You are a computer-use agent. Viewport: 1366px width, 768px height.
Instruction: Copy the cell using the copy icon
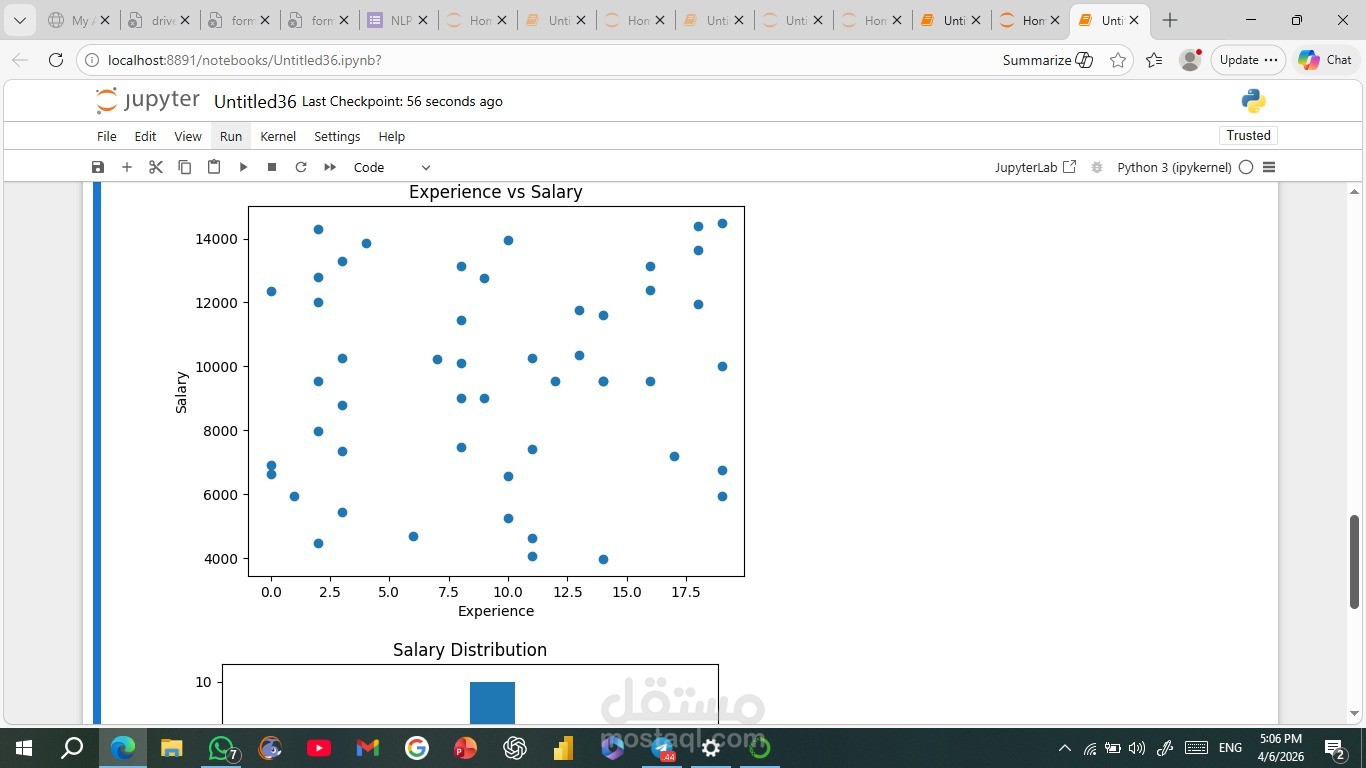pyautogui.click(x=184, y=167)
